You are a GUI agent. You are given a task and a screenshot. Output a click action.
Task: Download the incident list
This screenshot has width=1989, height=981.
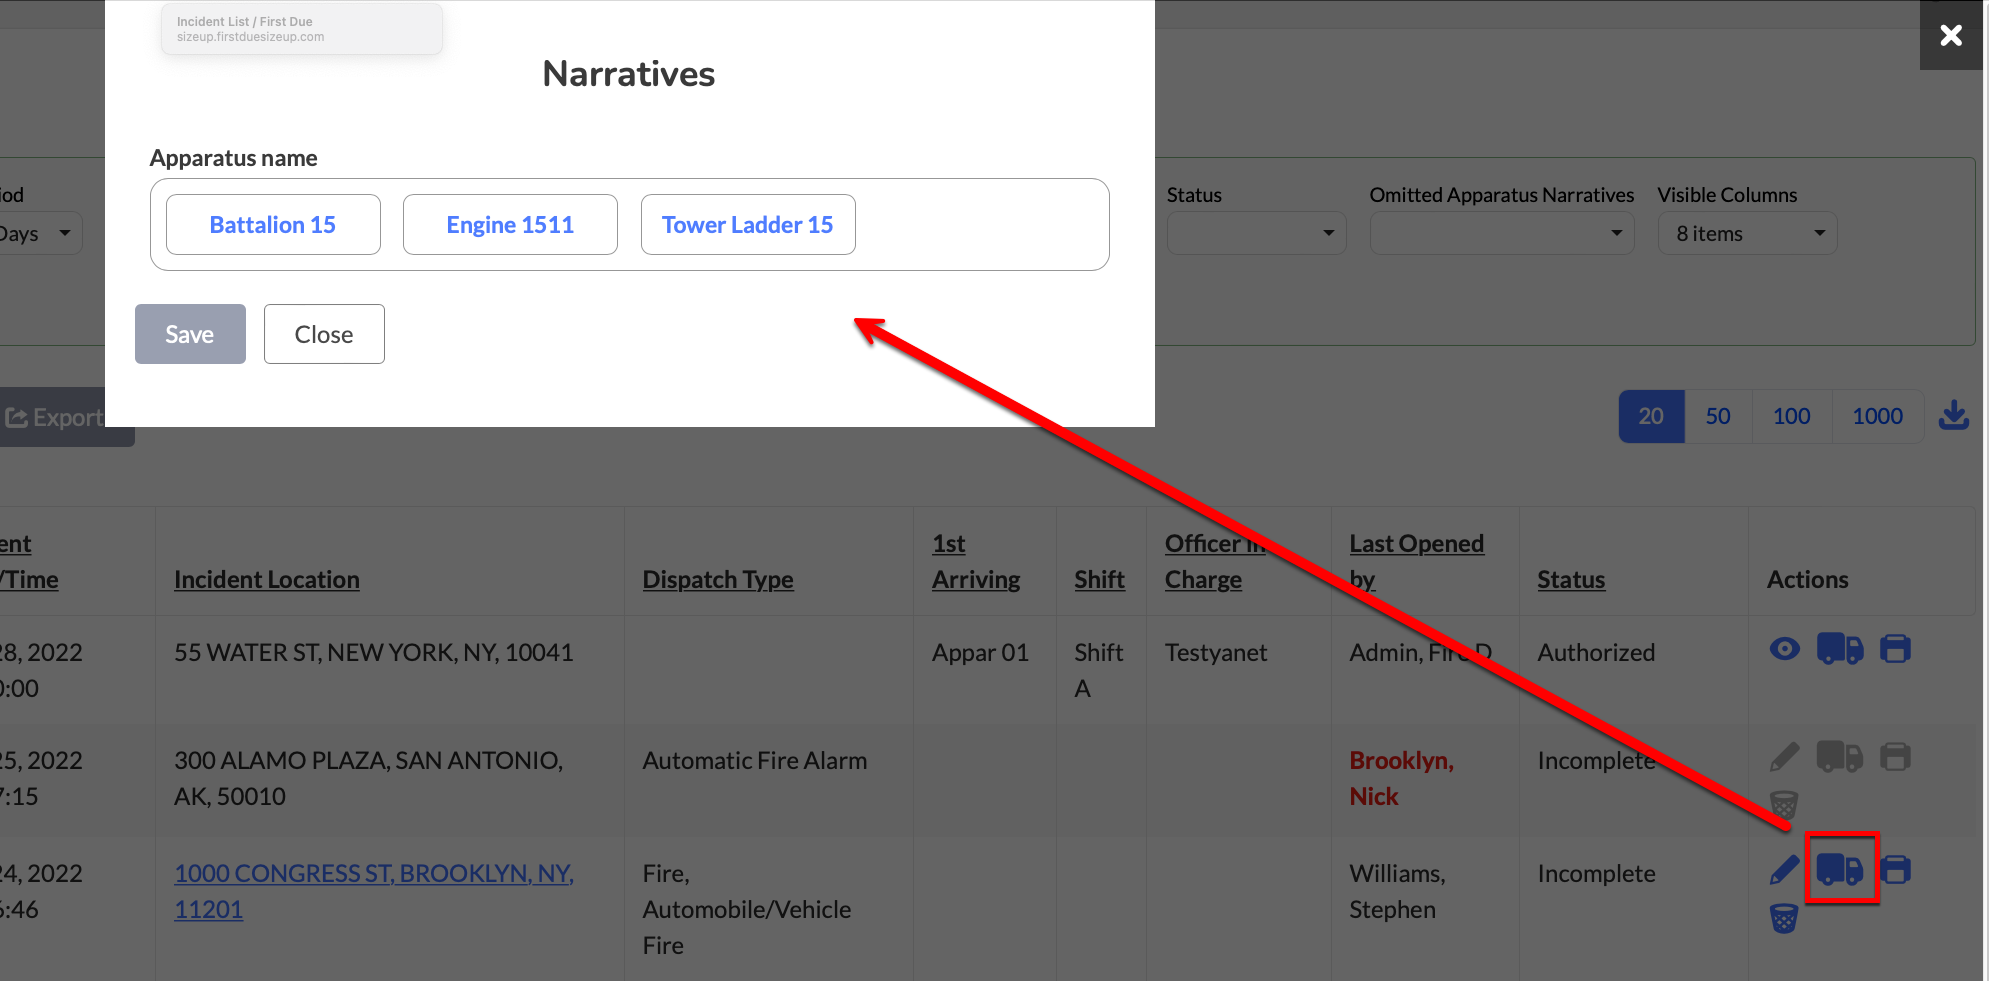pos(1954,416)
